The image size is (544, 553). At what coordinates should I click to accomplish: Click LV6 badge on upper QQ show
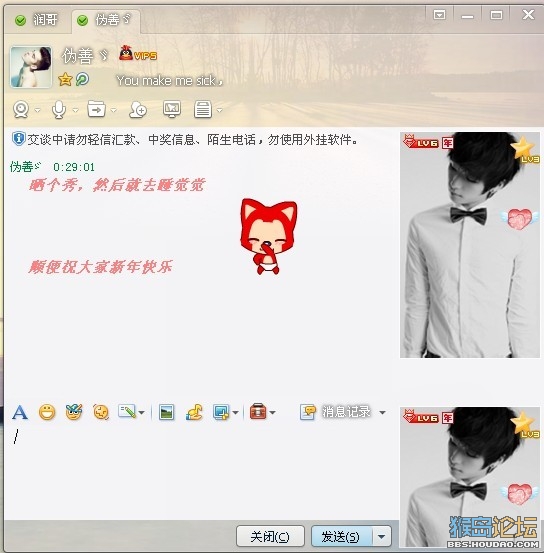point(421,142)
